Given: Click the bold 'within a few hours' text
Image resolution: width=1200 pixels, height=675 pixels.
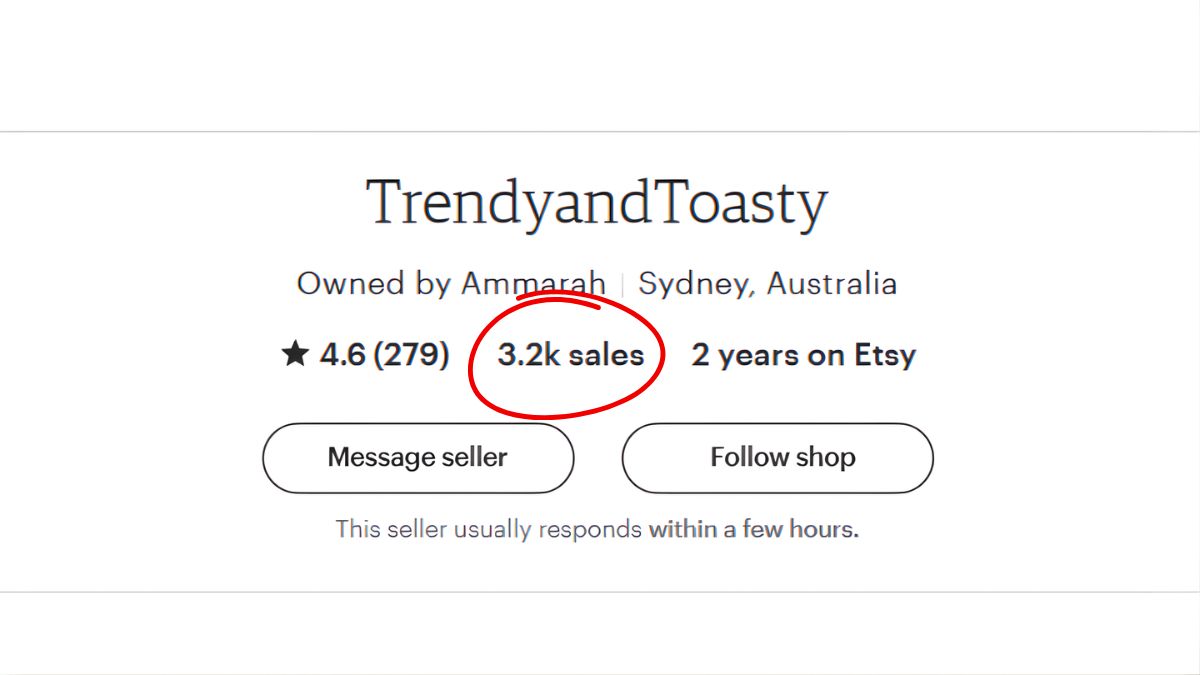Looking at the screenshot, I should pos(753,529).
